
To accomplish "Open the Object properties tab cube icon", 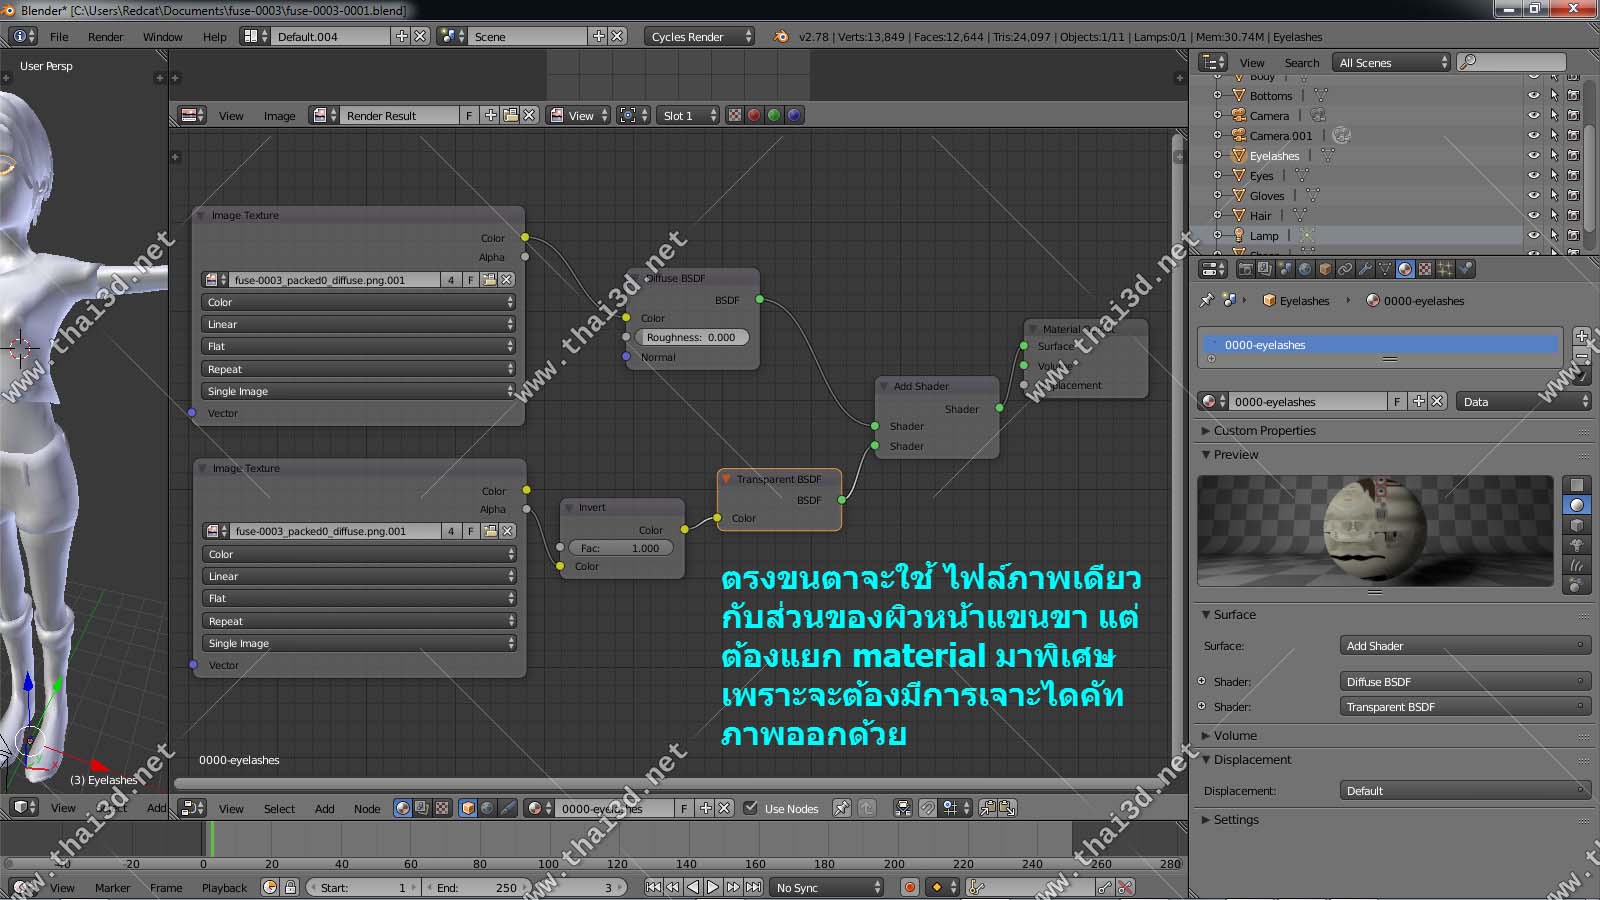I will tap(1325, 269).
